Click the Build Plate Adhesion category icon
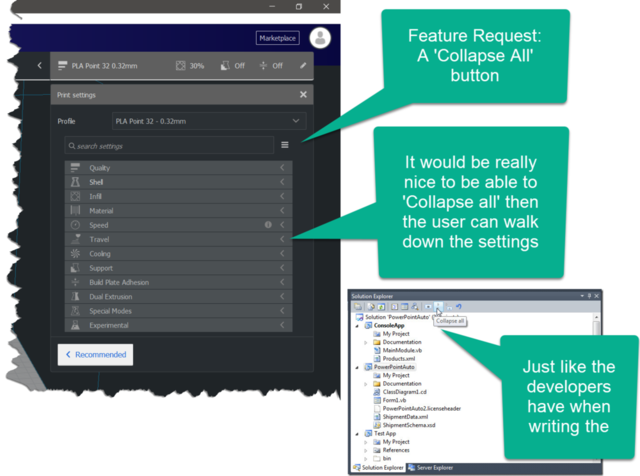The image size is (640, 476). tap(75, 282)
